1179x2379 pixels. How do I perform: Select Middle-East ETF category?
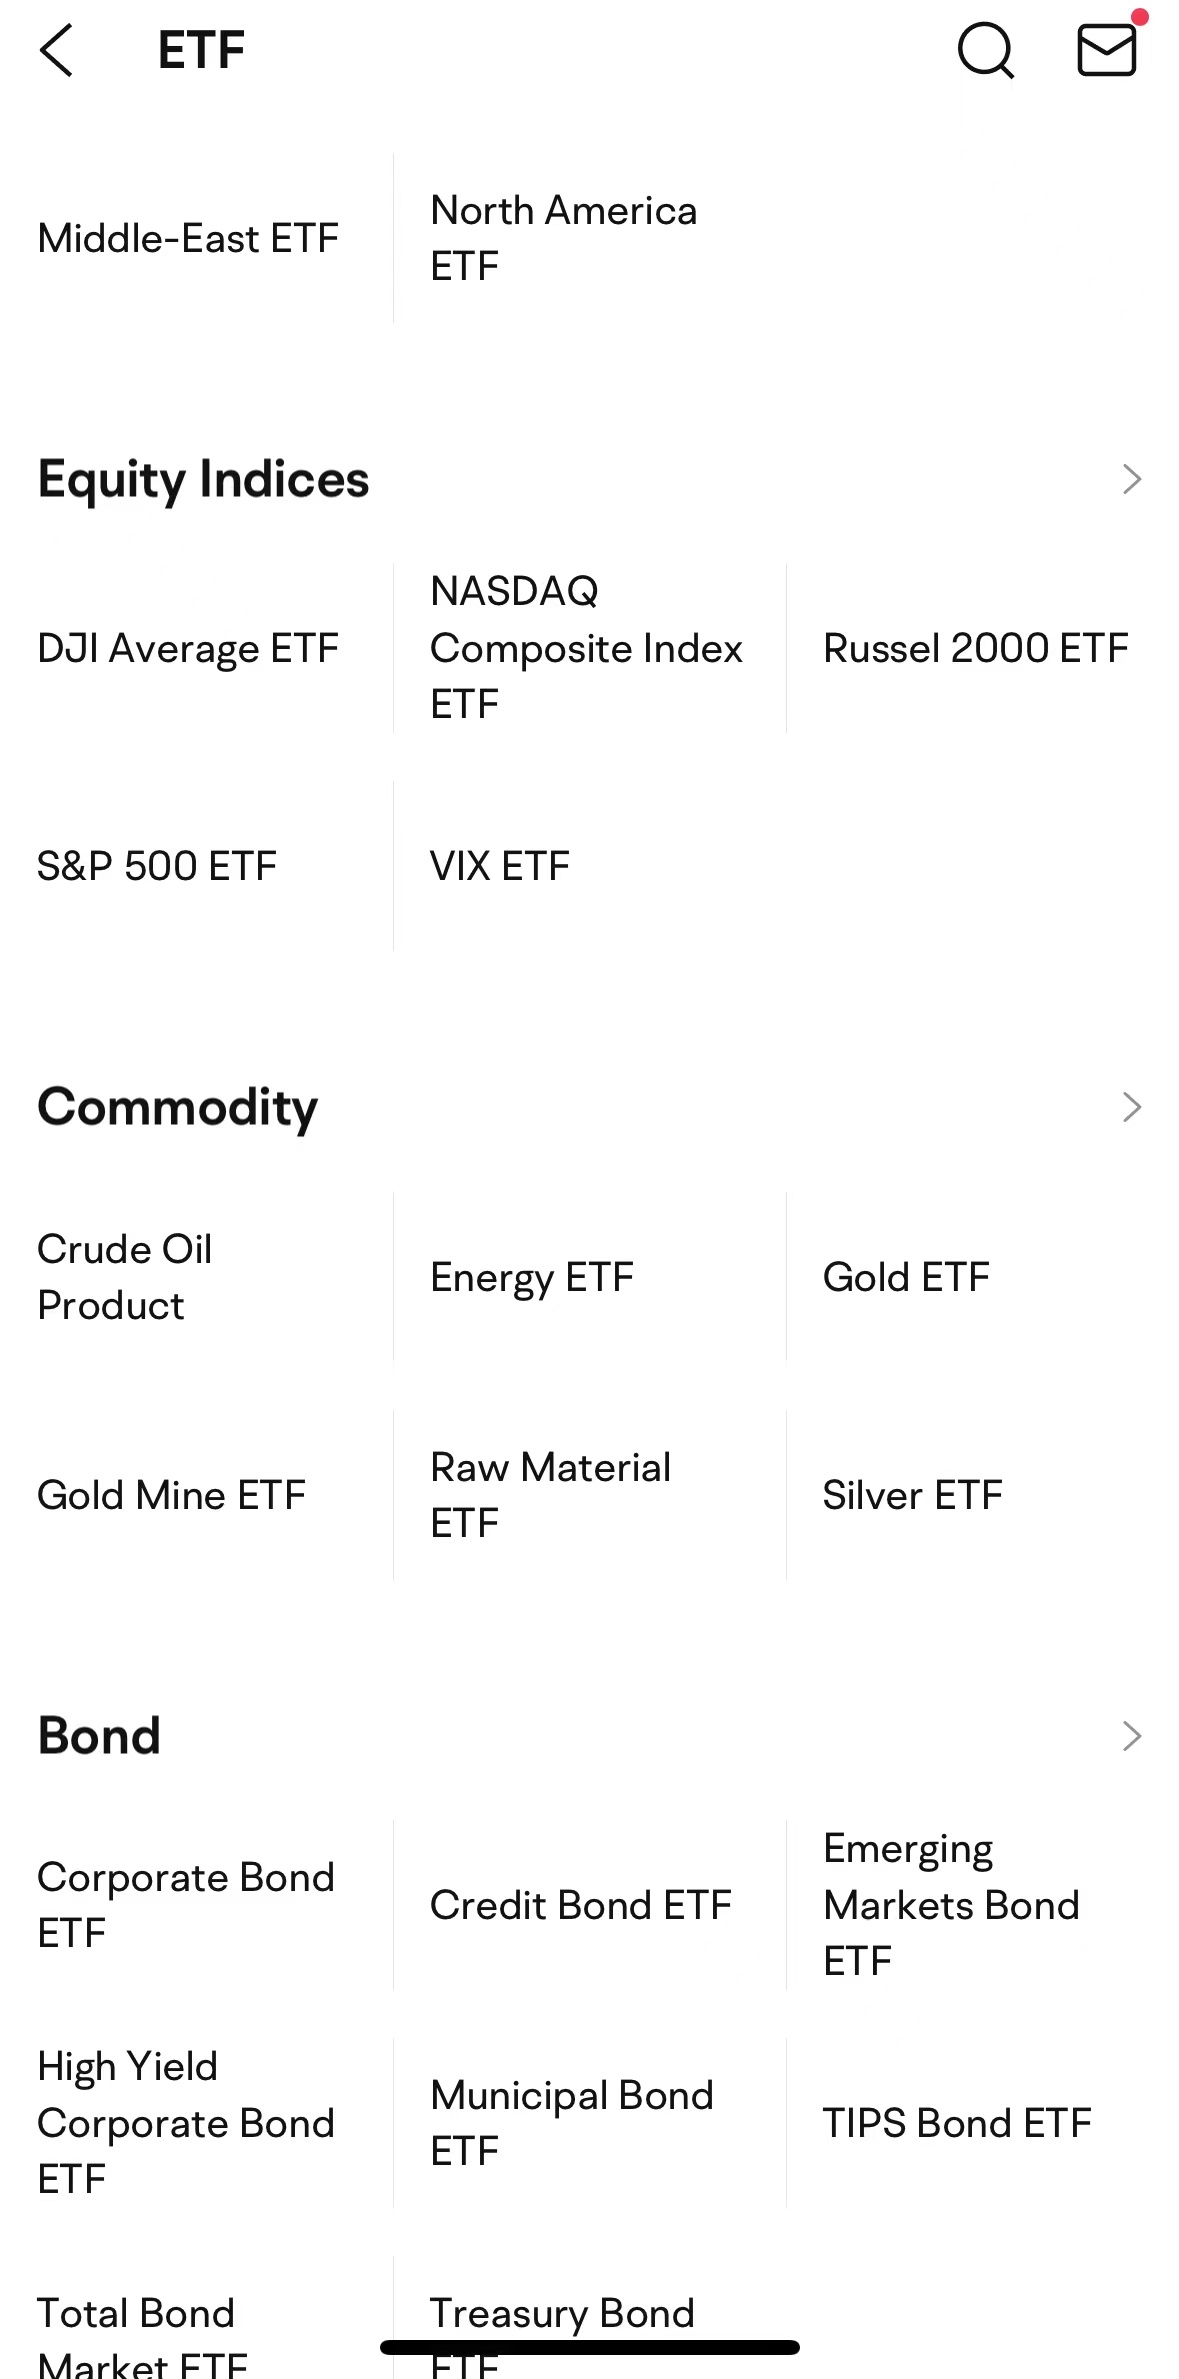pos(188,238)
